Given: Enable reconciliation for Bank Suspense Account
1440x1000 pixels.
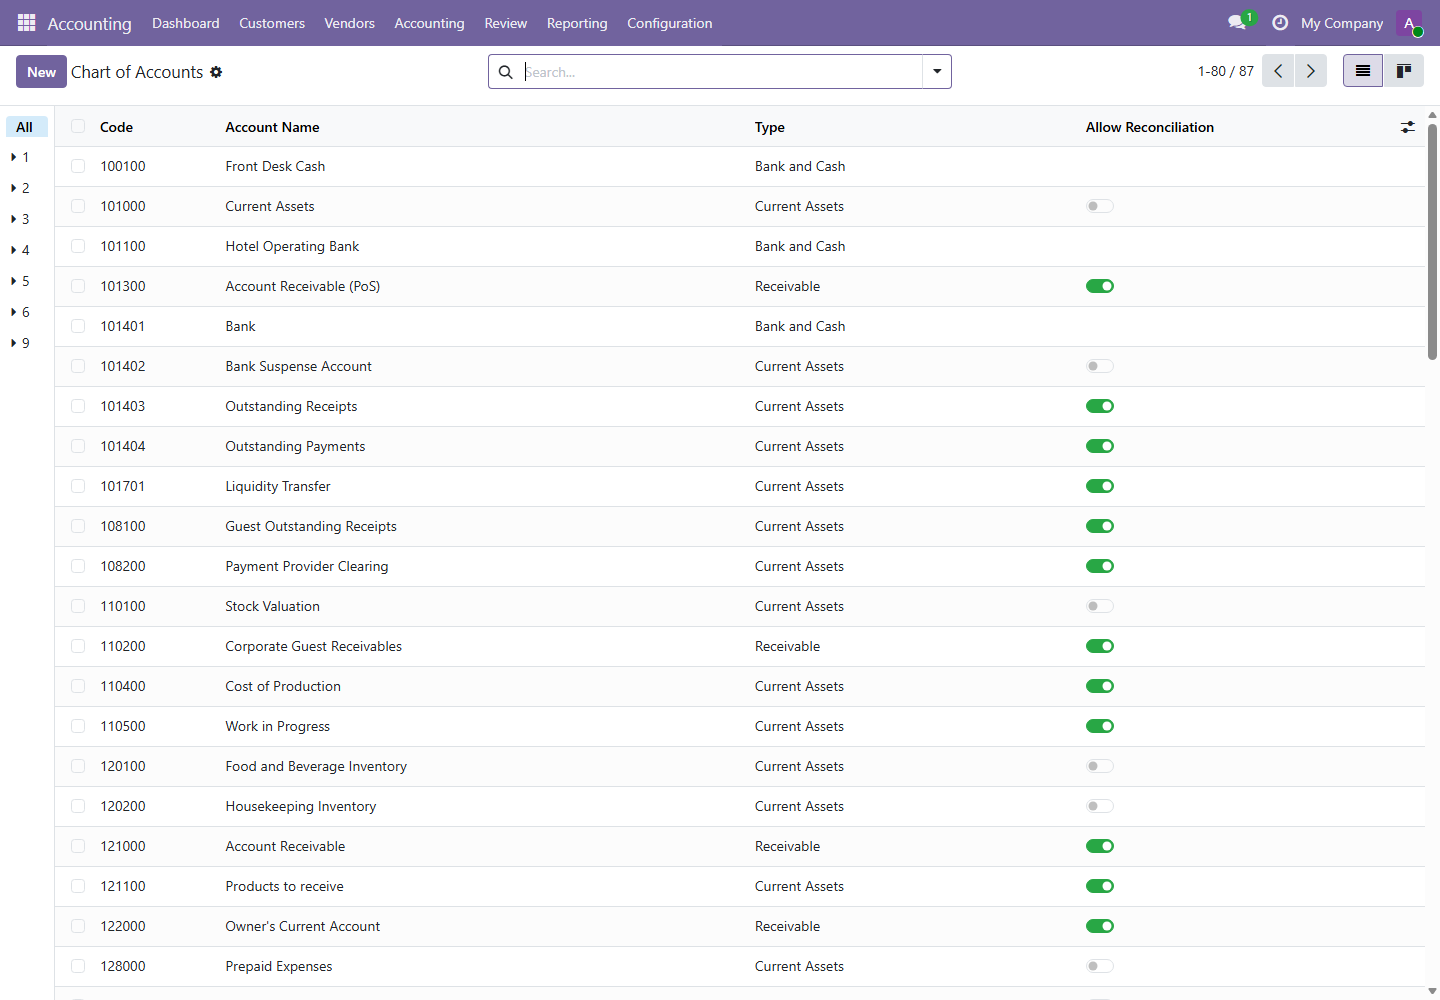Looking at the screenshot, I should click(1100, 366).
